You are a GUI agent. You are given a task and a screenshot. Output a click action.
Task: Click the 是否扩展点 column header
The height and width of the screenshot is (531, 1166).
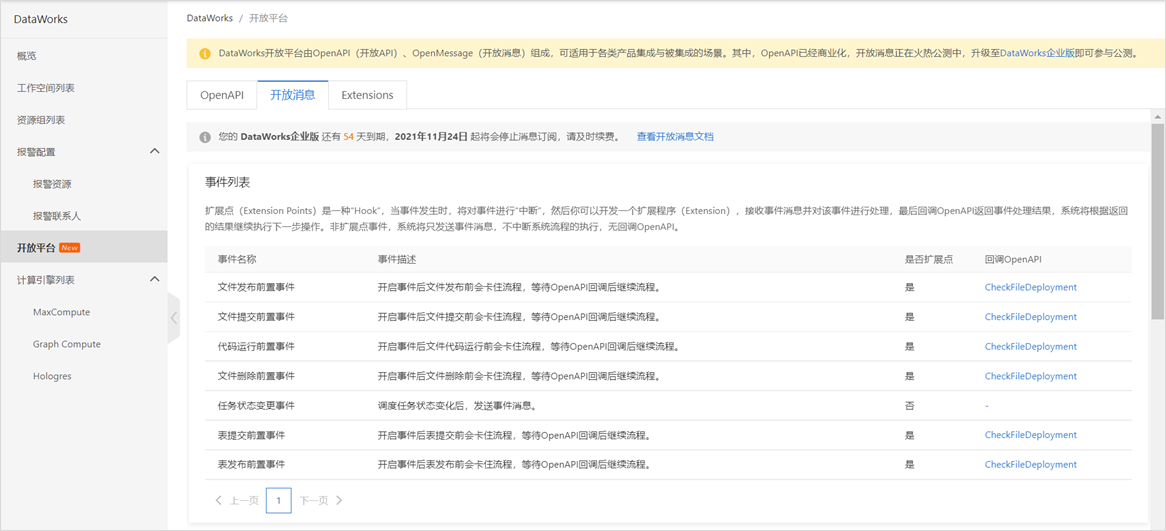929,259
